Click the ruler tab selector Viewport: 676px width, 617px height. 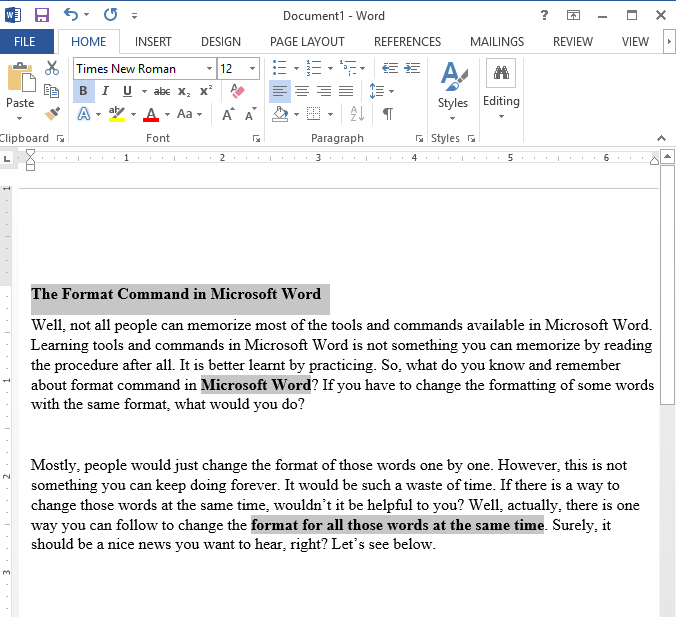[6, 159]
